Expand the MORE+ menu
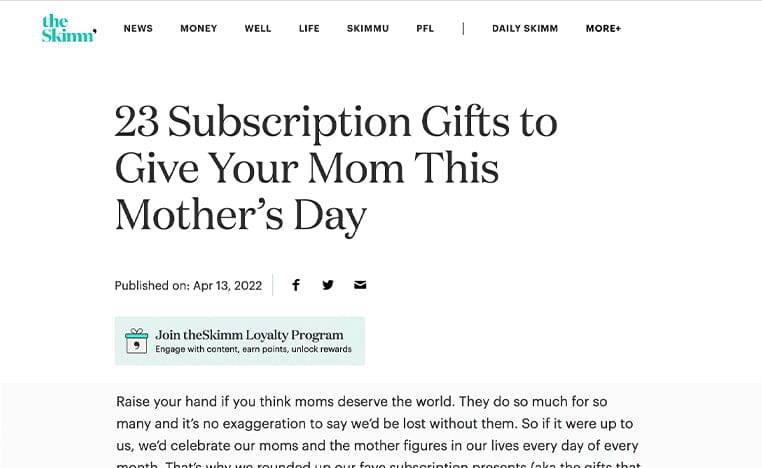 click(x=603, y=29)
